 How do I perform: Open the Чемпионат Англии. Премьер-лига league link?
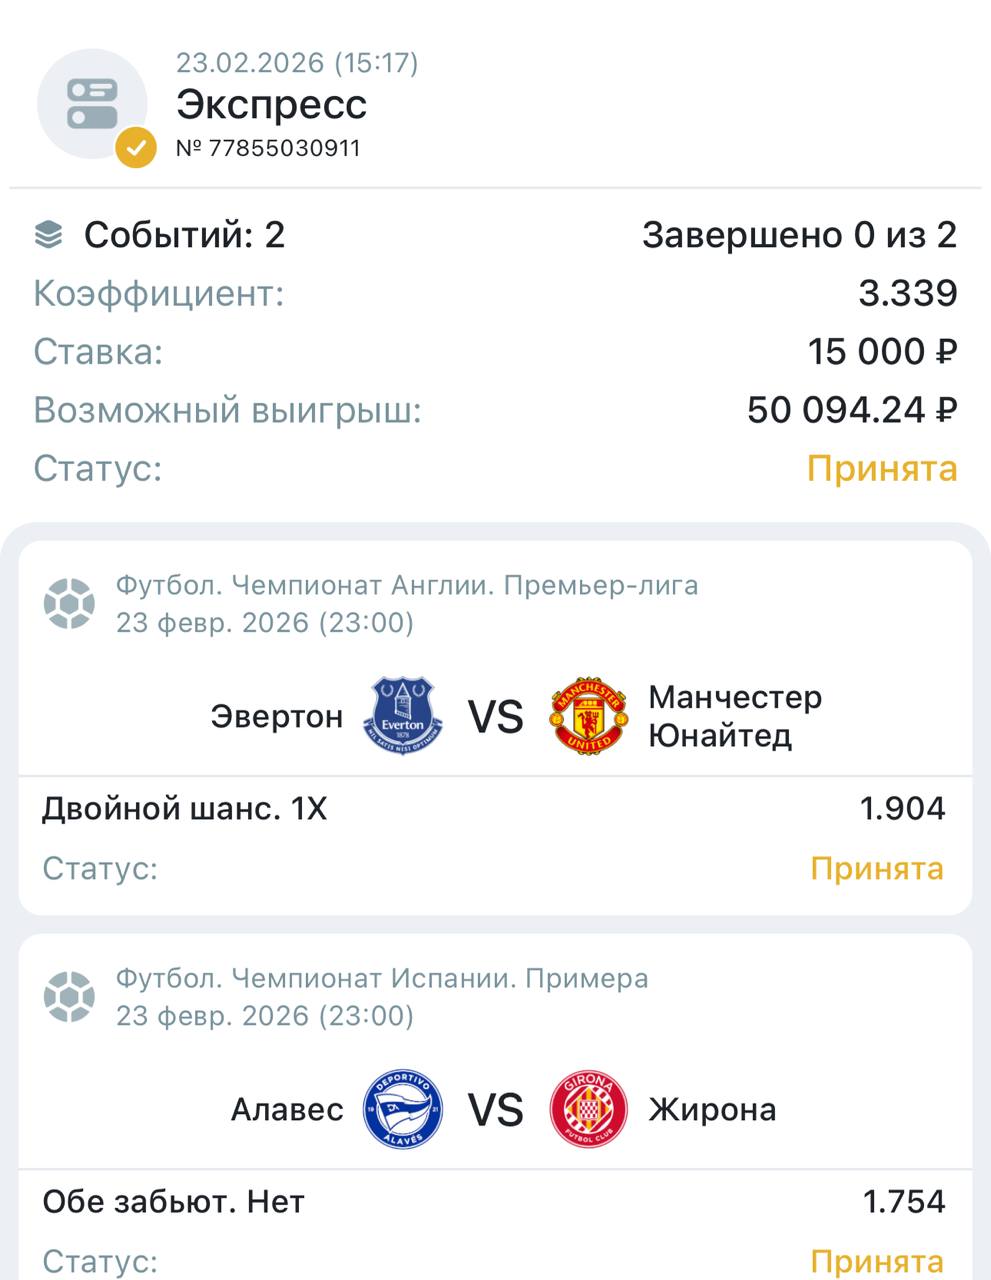[x=407, y=585]
